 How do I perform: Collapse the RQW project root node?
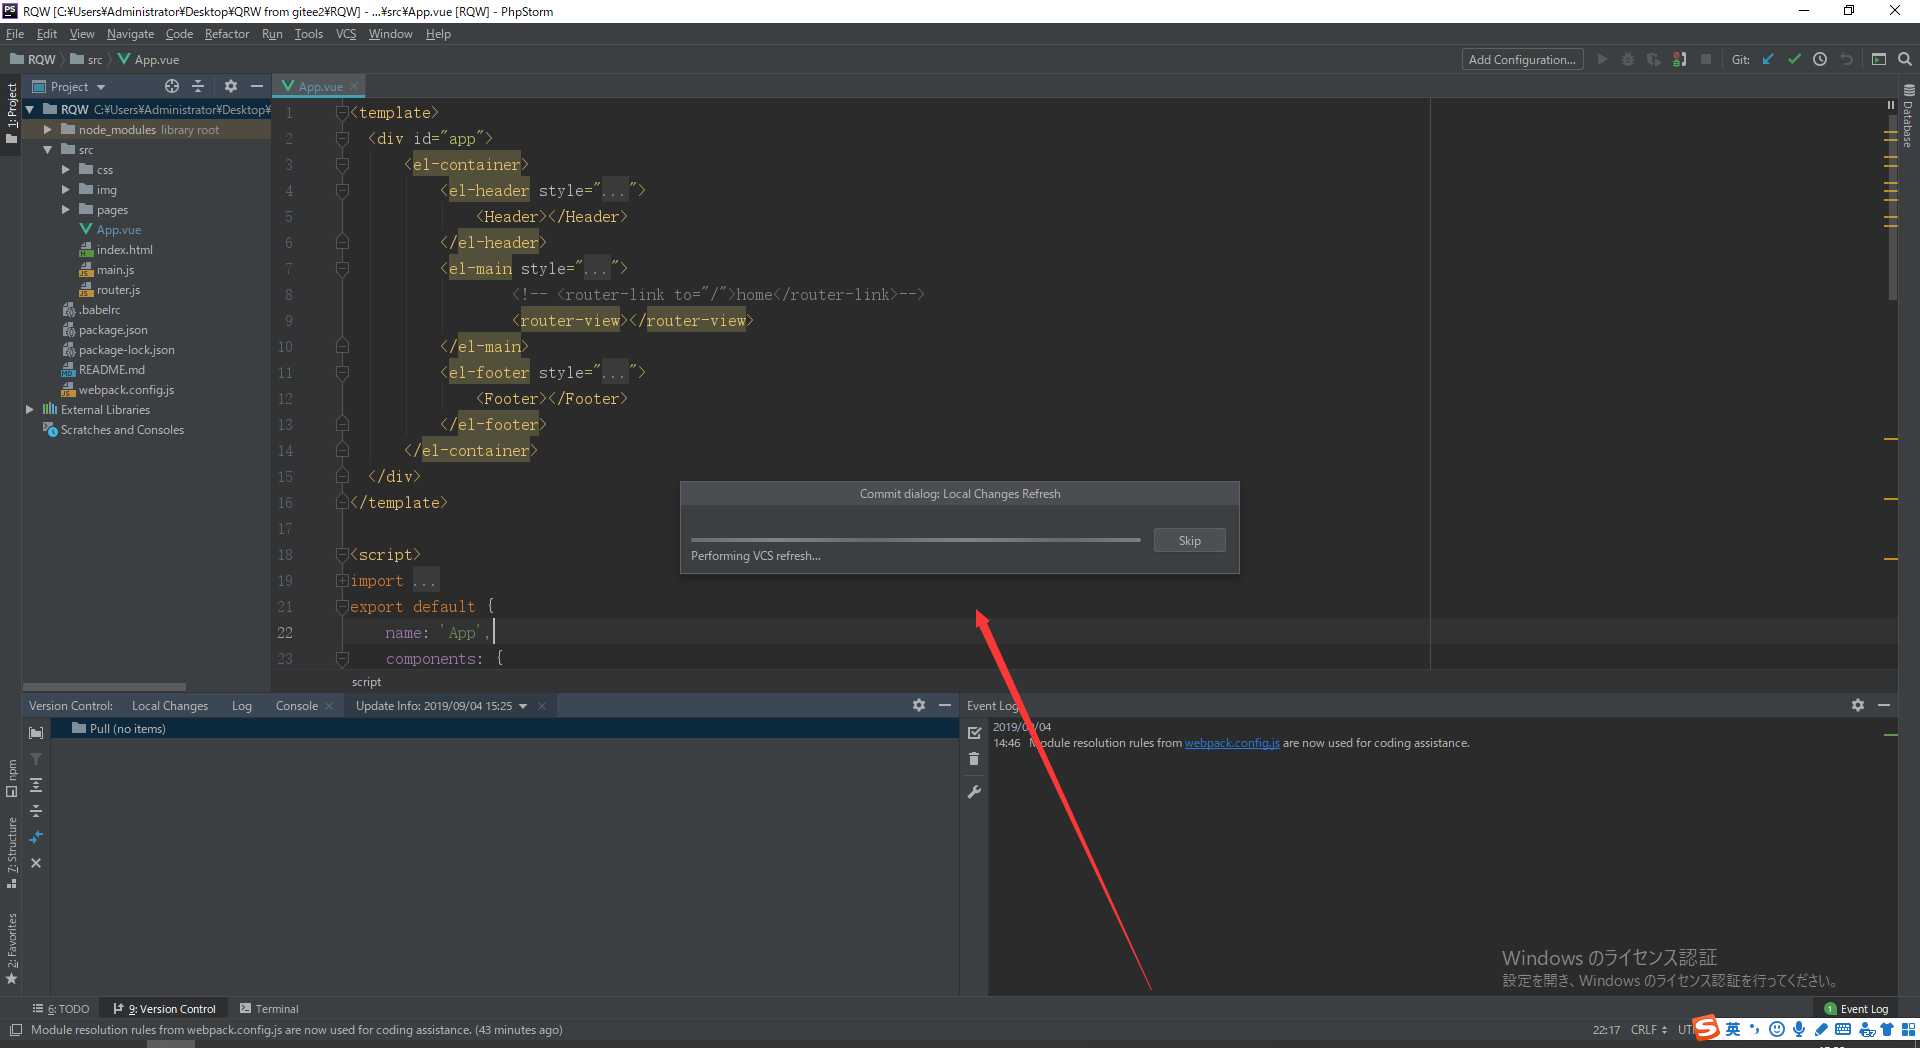(x=30, y=110)
